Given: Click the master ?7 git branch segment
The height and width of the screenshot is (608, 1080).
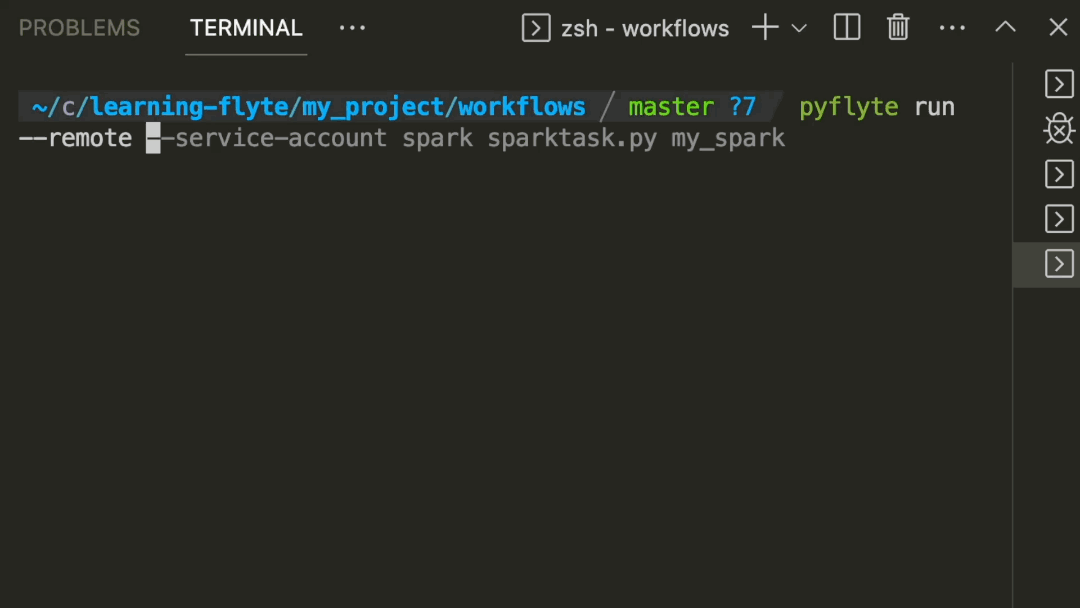Looking at the screenshot, I should point(691,107).
